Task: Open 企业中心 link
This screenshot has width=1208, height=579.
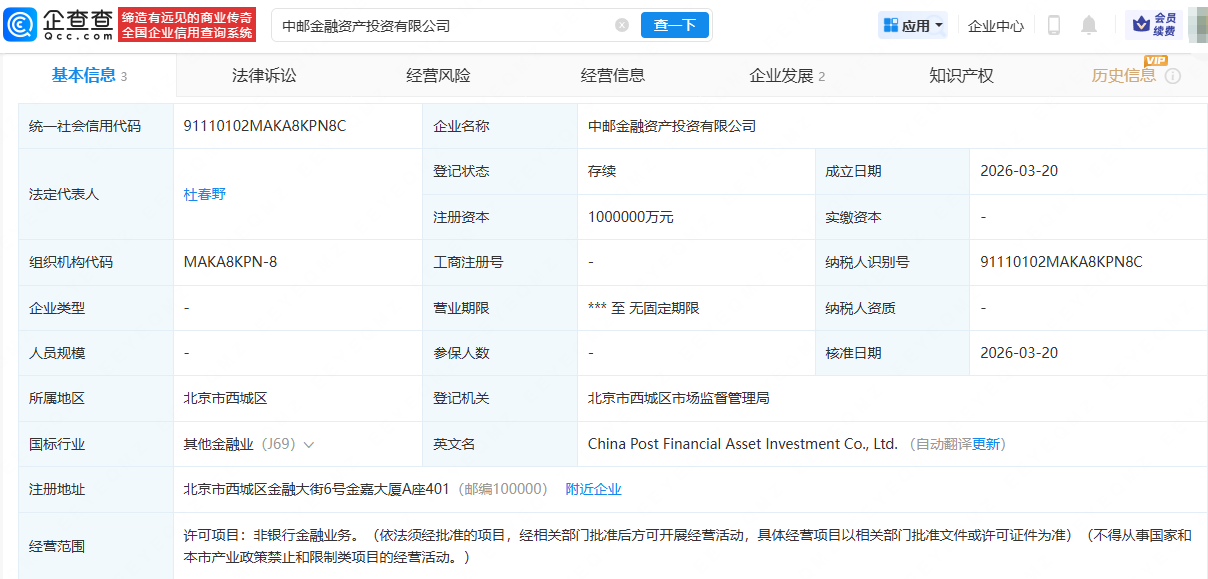Action: tap(996, 26)
